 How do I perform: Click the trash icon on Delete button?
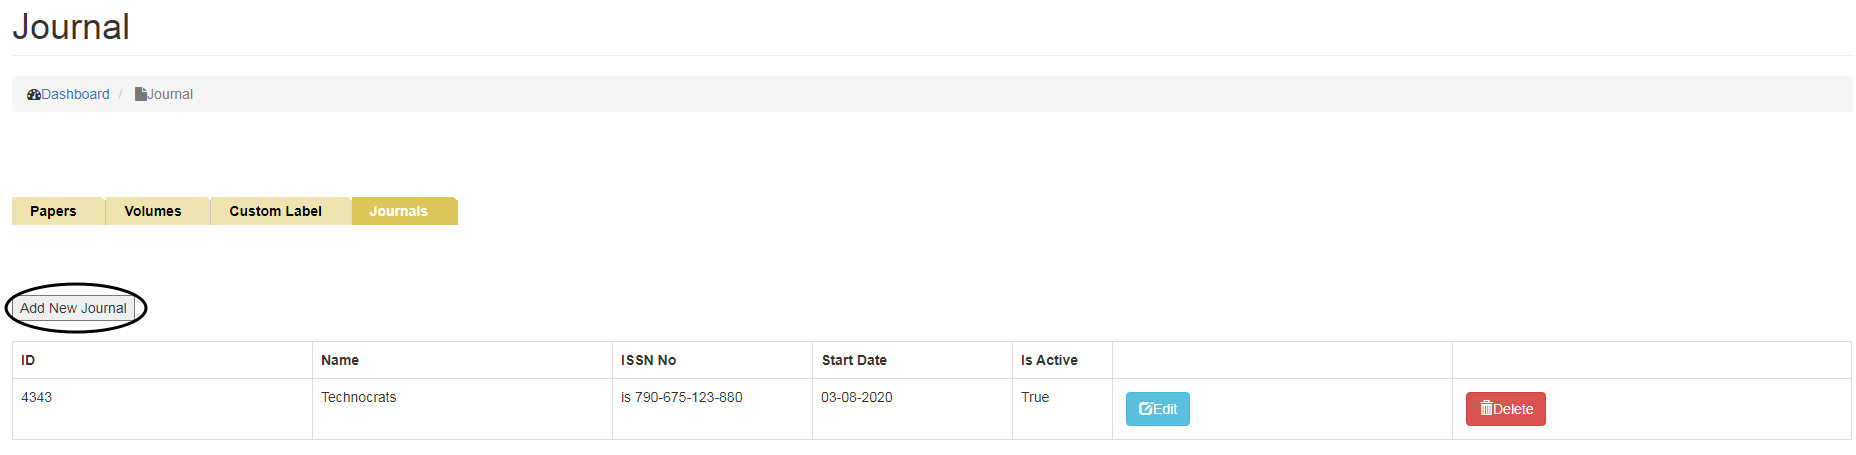(x=1486, y=408)
